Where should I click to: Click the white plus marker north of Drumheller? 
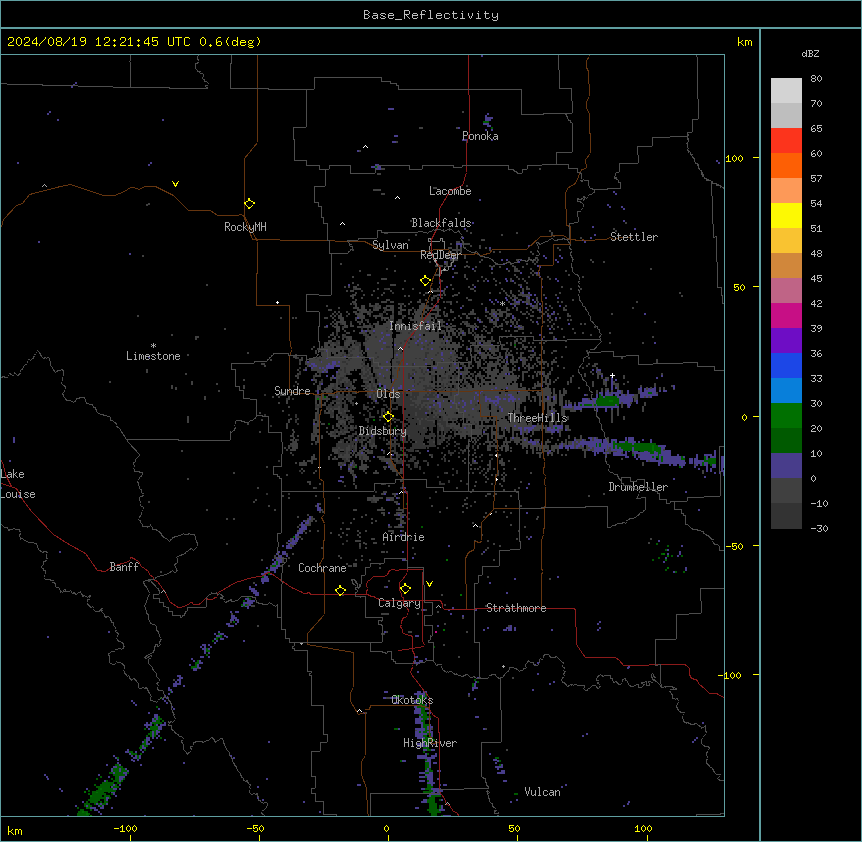[612, 375]
